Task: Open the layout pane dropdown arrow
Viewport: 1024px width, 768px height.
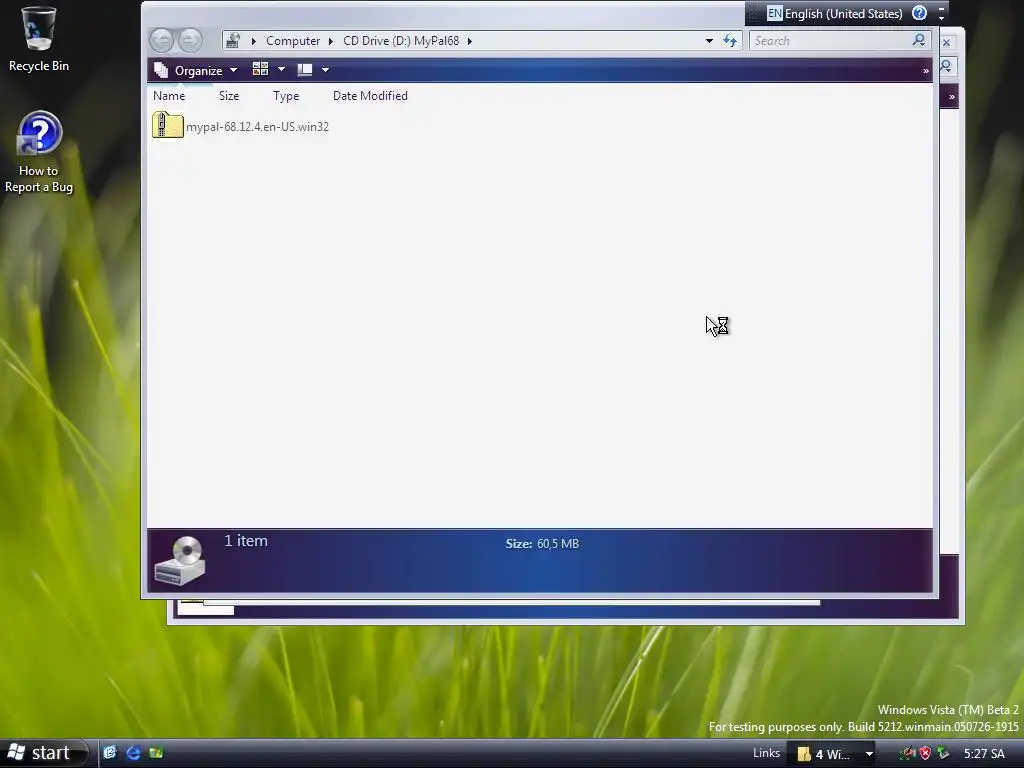Action: 325,70
